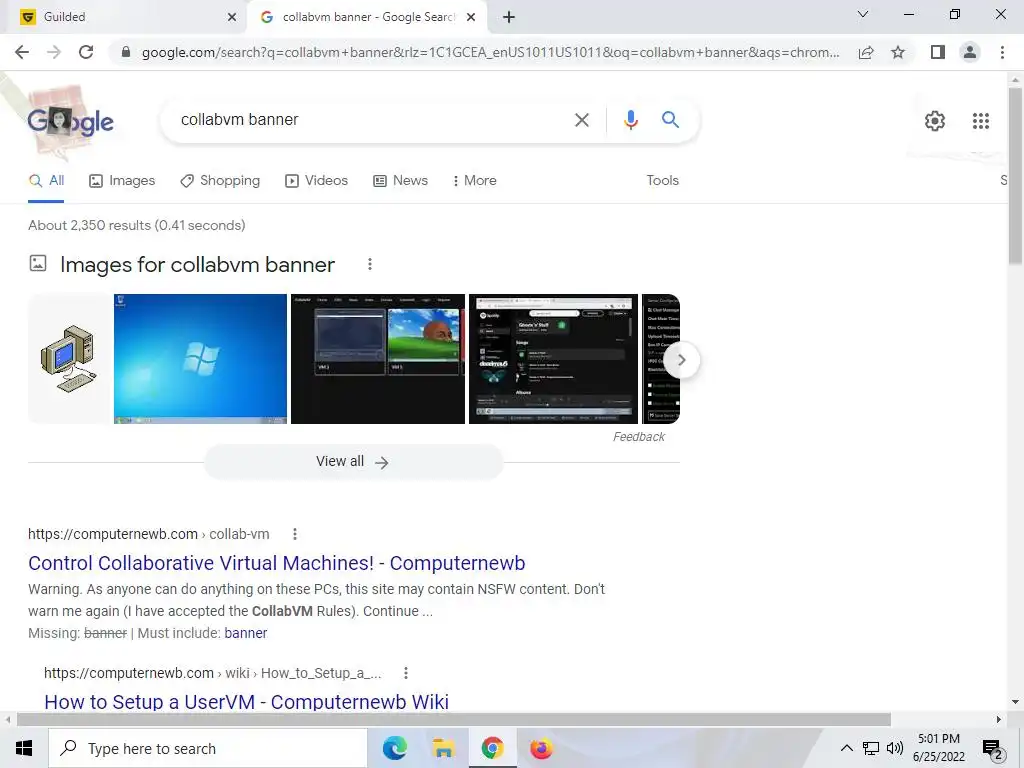1024x768 pixels.
Task: Open the Chrome profile avatar
Action: (x=970, y=52)
